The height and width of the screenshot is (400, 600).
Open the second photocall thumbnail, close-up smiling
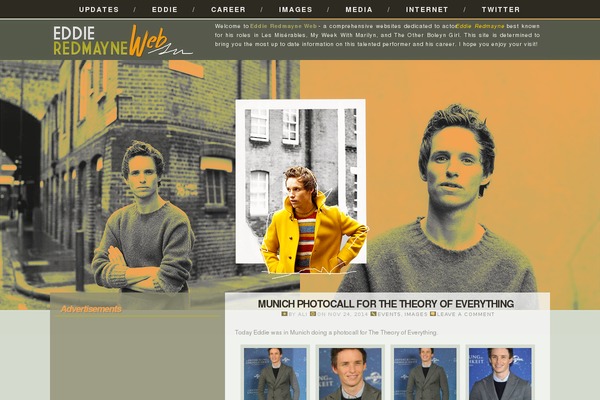(x=350, y=374)
